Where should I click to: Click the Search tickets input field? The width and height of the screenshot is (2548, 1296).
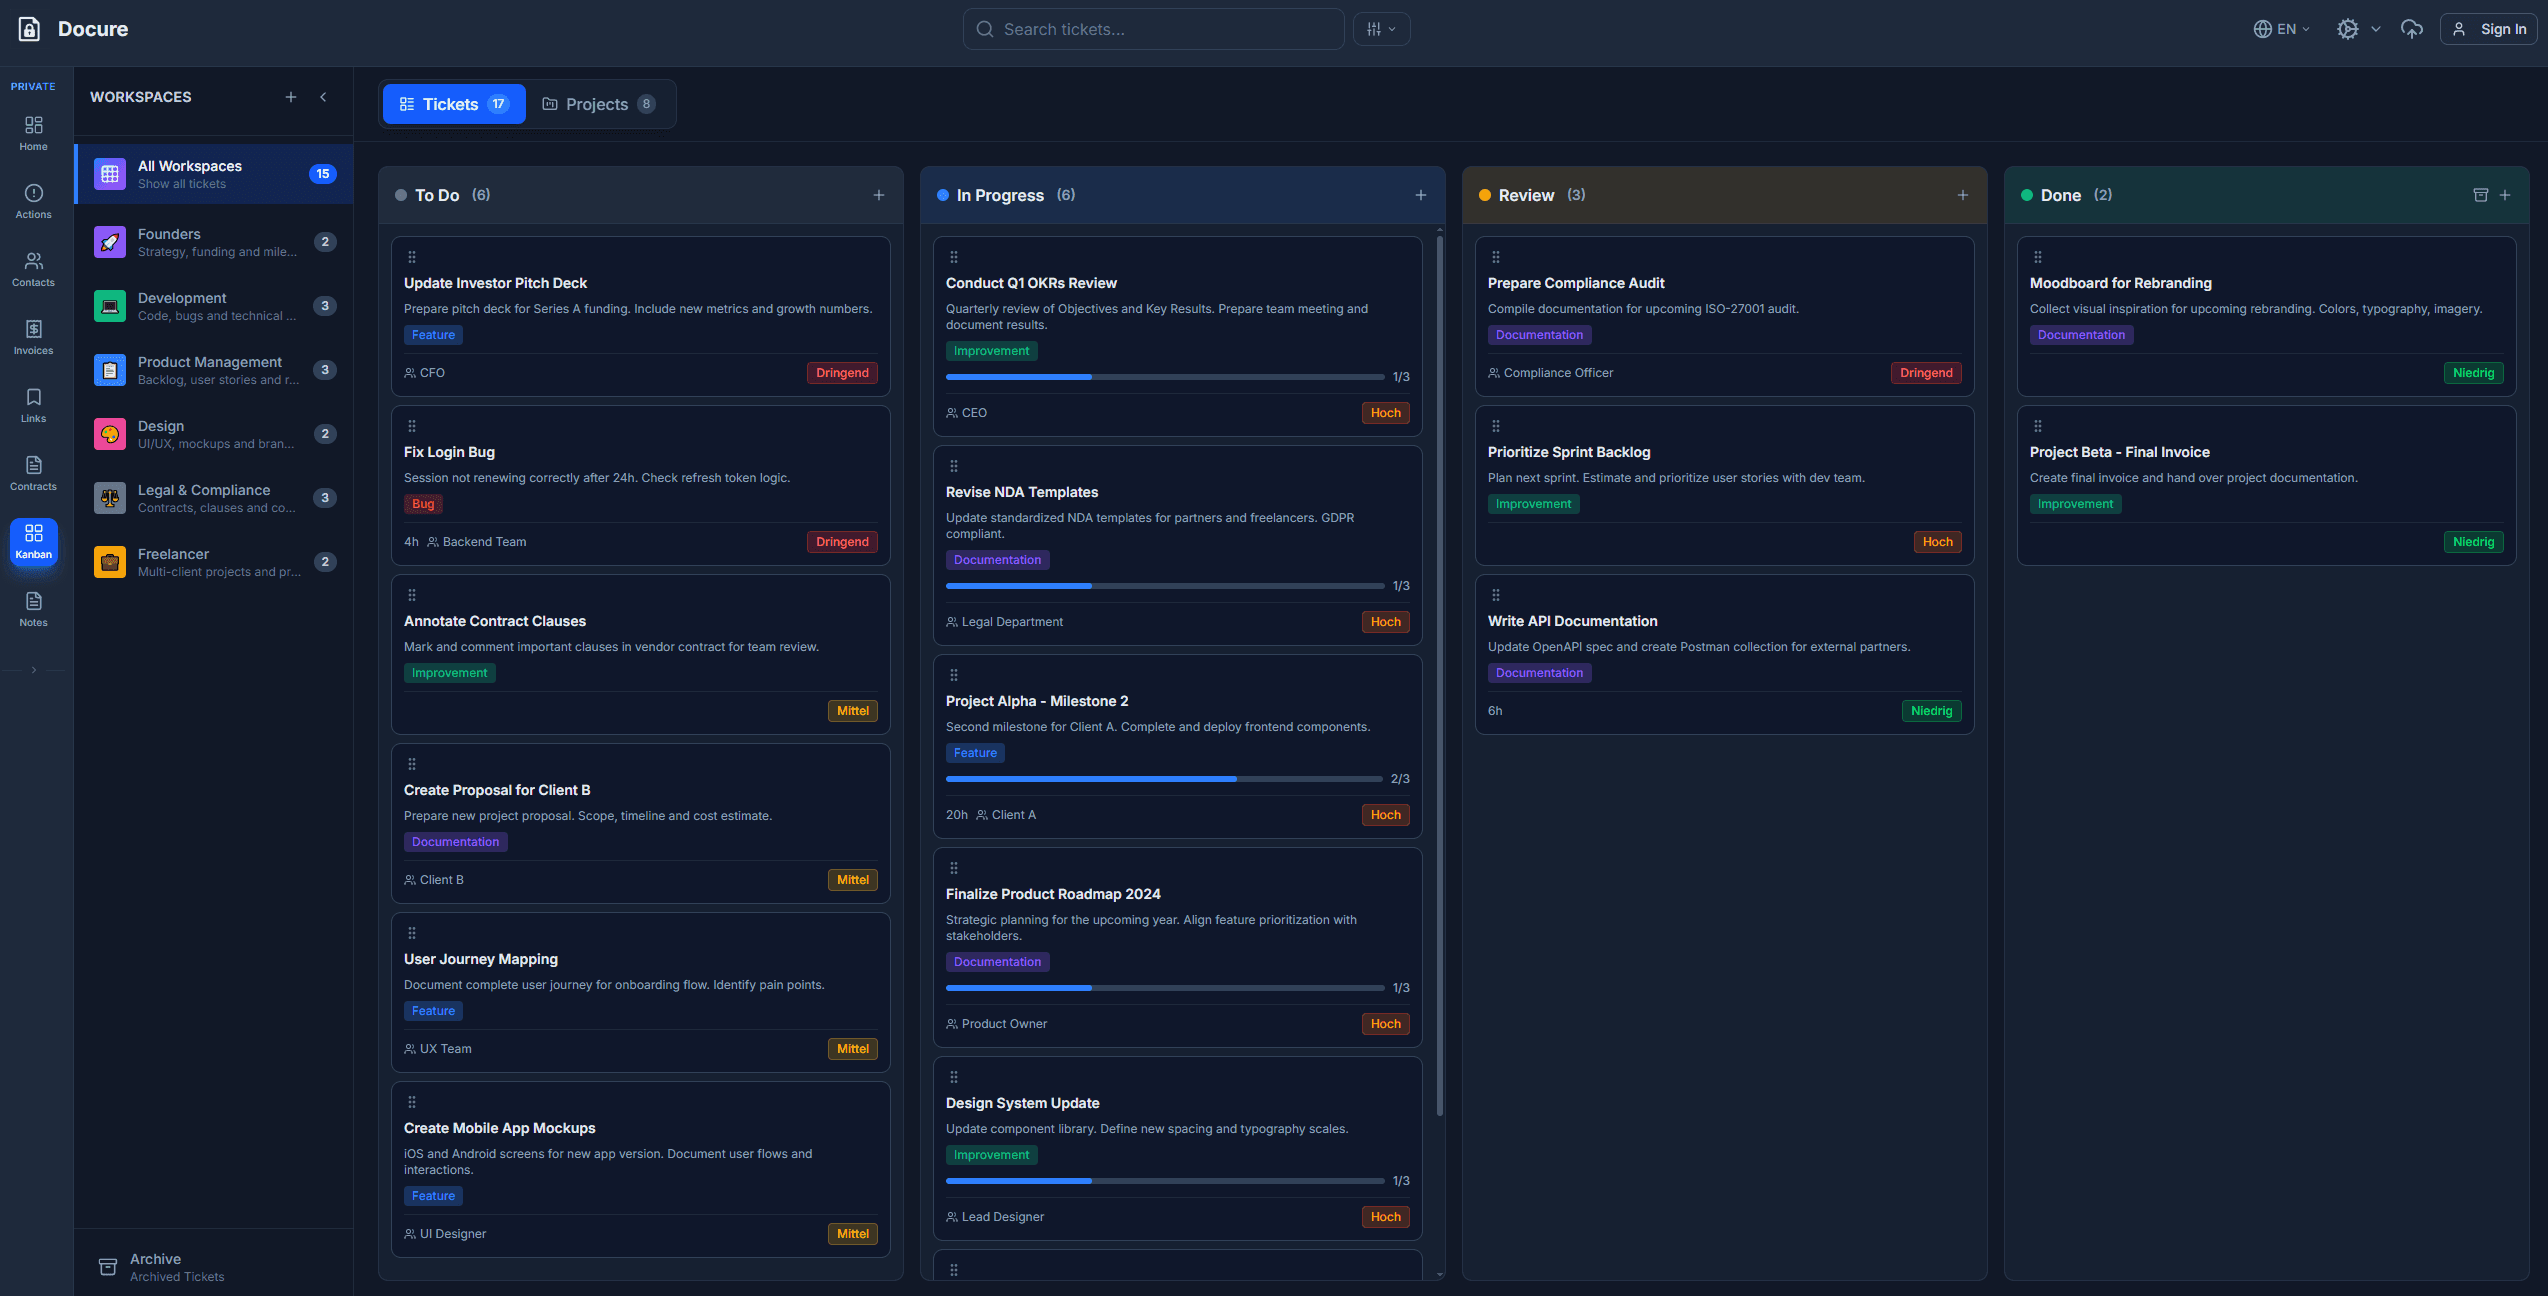click(1152, 29)
